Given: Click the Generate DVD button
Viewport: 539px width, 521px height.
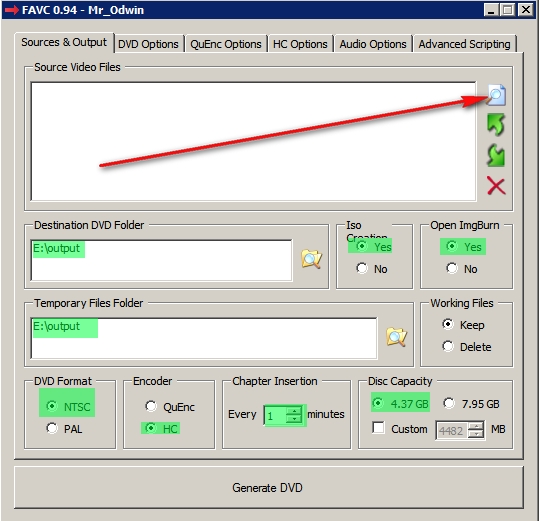Looking at the screenshot, I should 268,487.
